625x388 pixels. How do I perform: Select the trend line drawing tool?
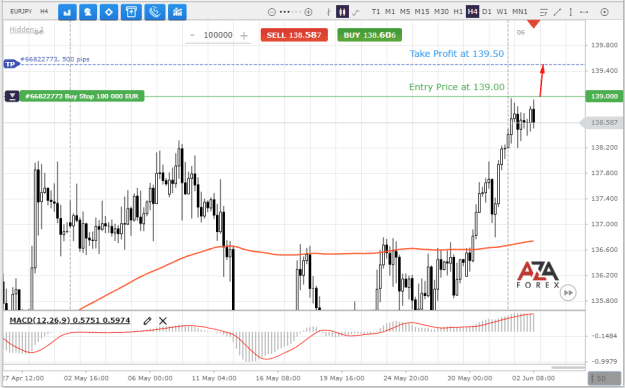tap(557, 12)
